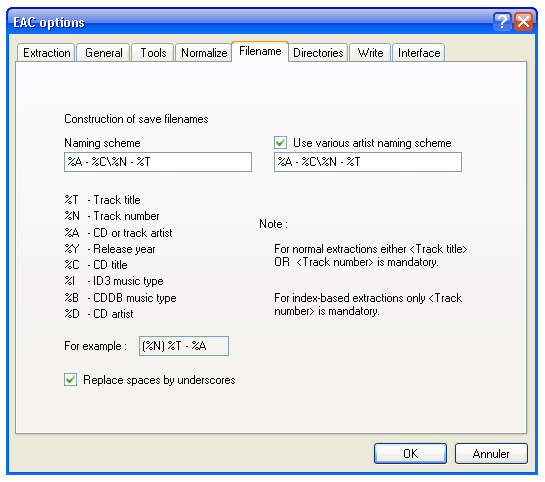The height and width of the screenshot is (482, 545).
Task: Click the normal extractions note text
Action: click(371, 255)
